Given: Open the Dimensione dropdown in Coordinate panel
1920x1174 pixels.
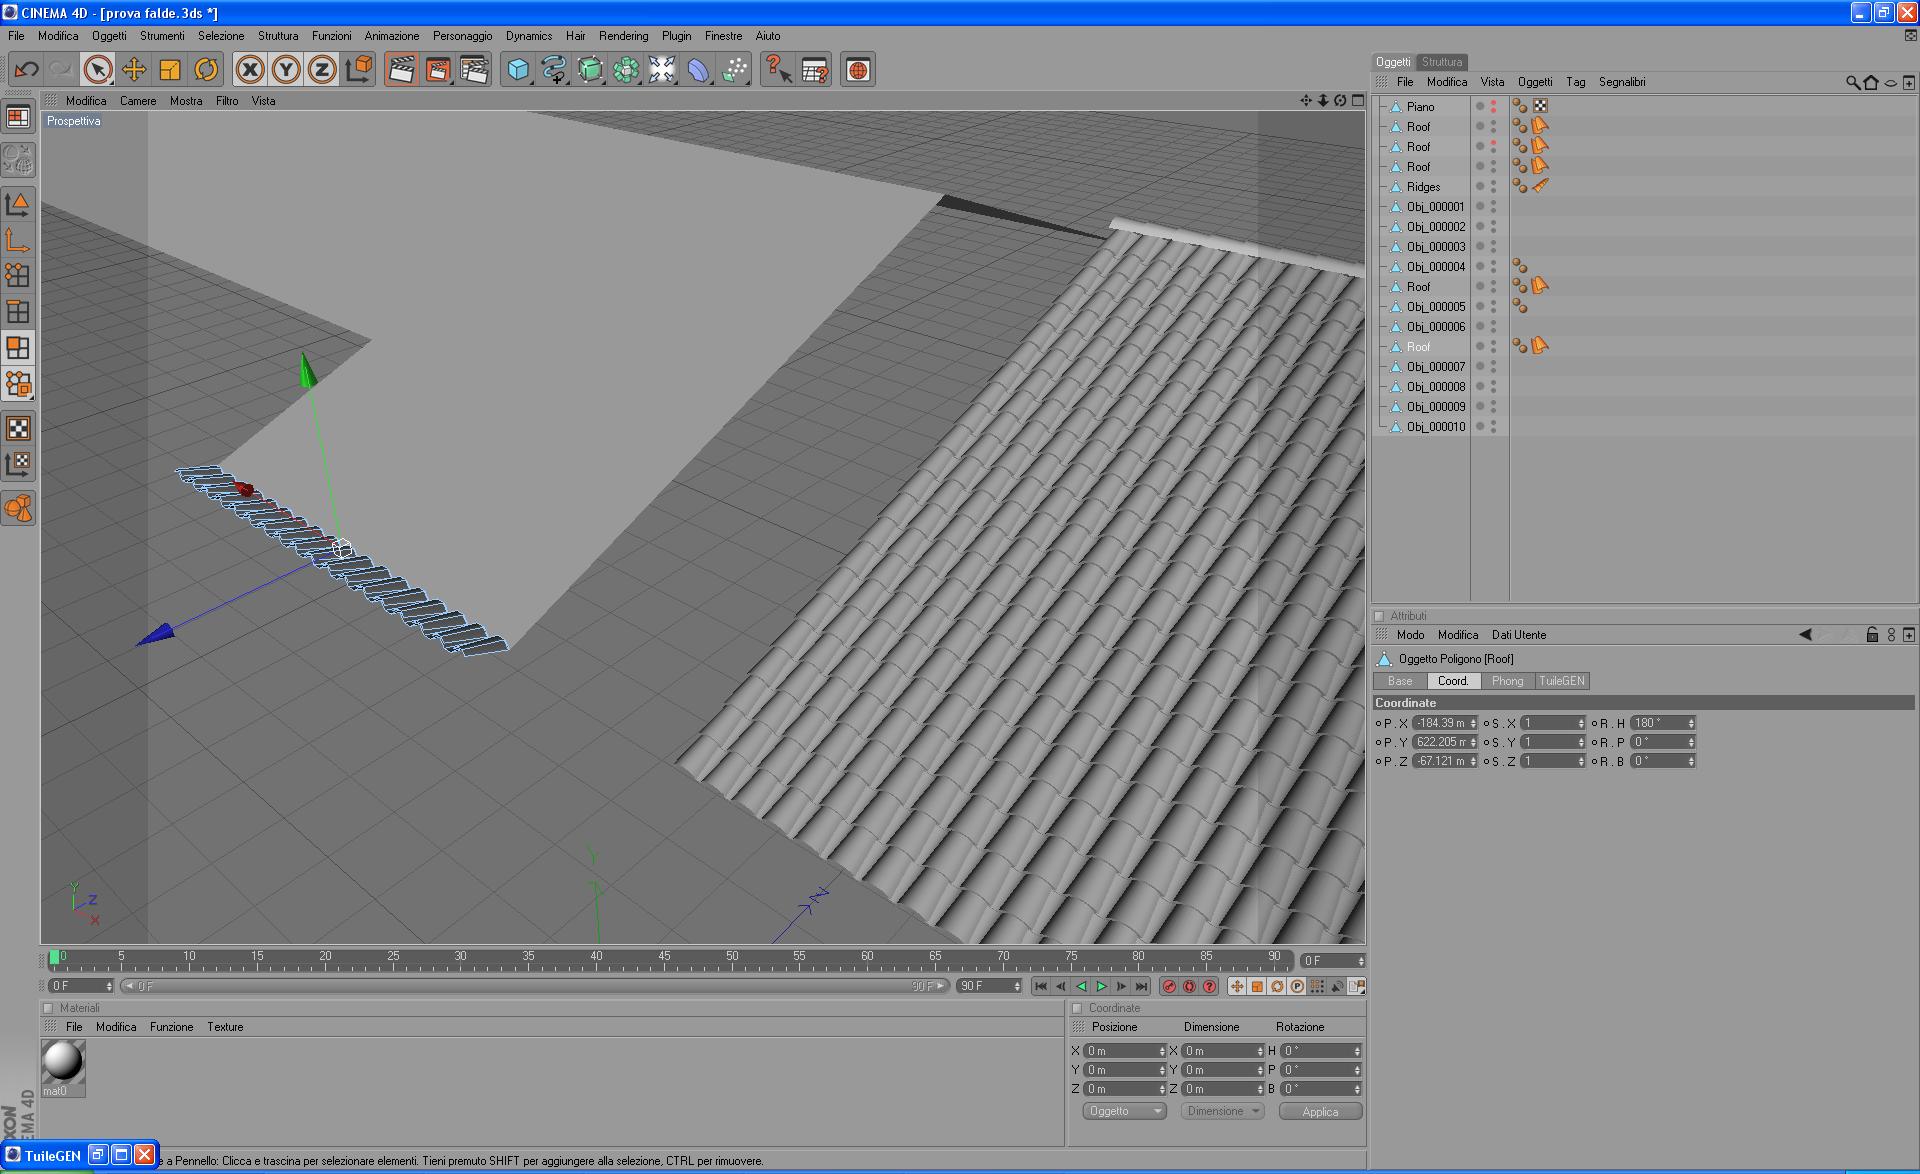Looking at the screenshot, I should (1222, 1111).
